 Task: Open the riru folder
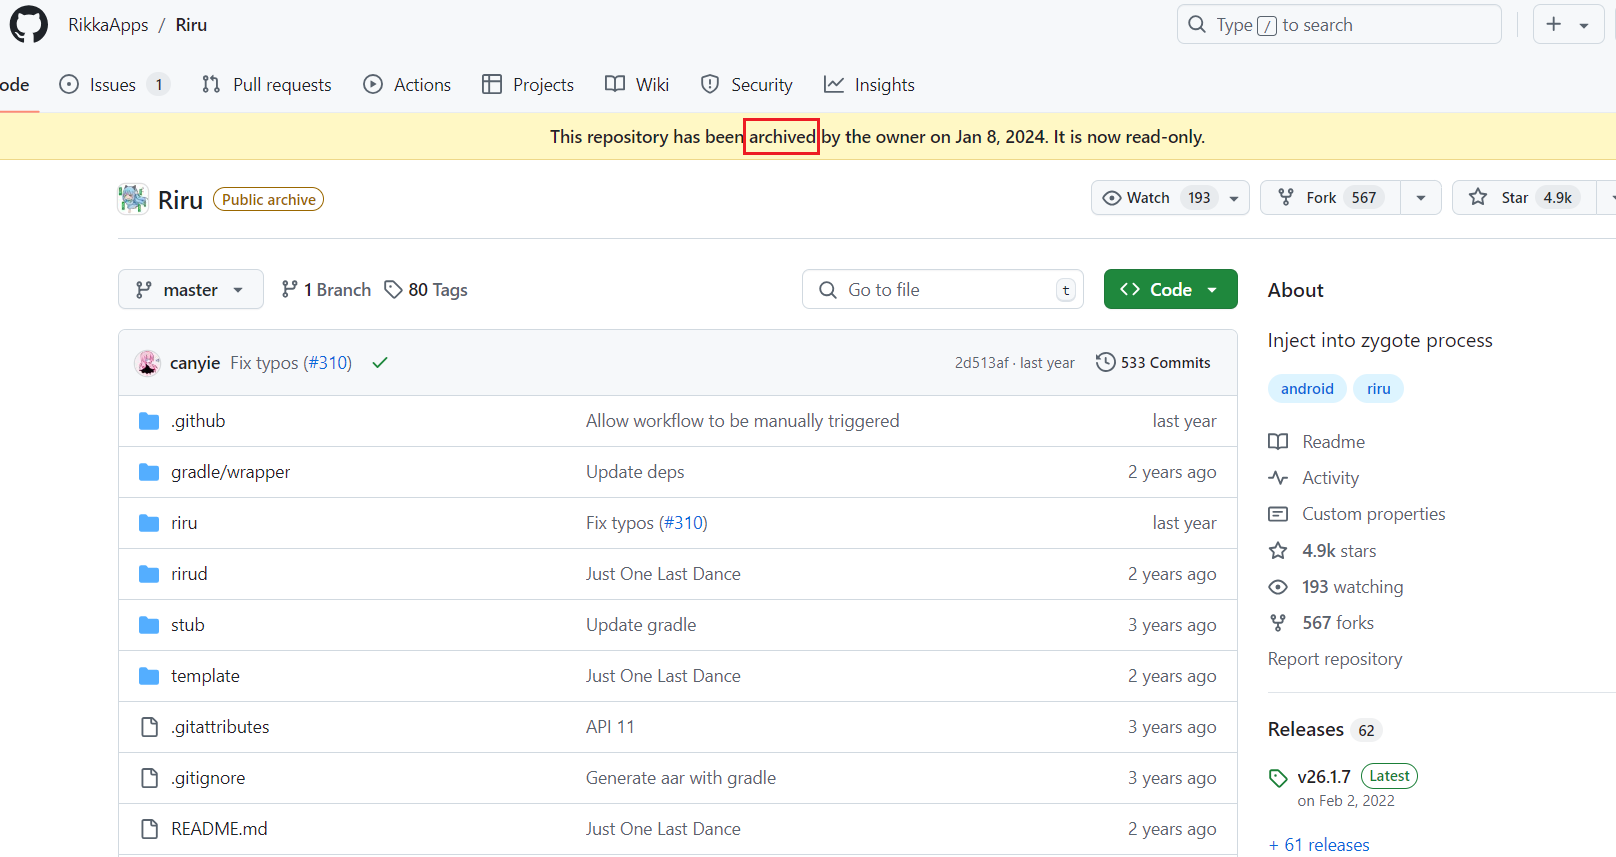(184, 523)
